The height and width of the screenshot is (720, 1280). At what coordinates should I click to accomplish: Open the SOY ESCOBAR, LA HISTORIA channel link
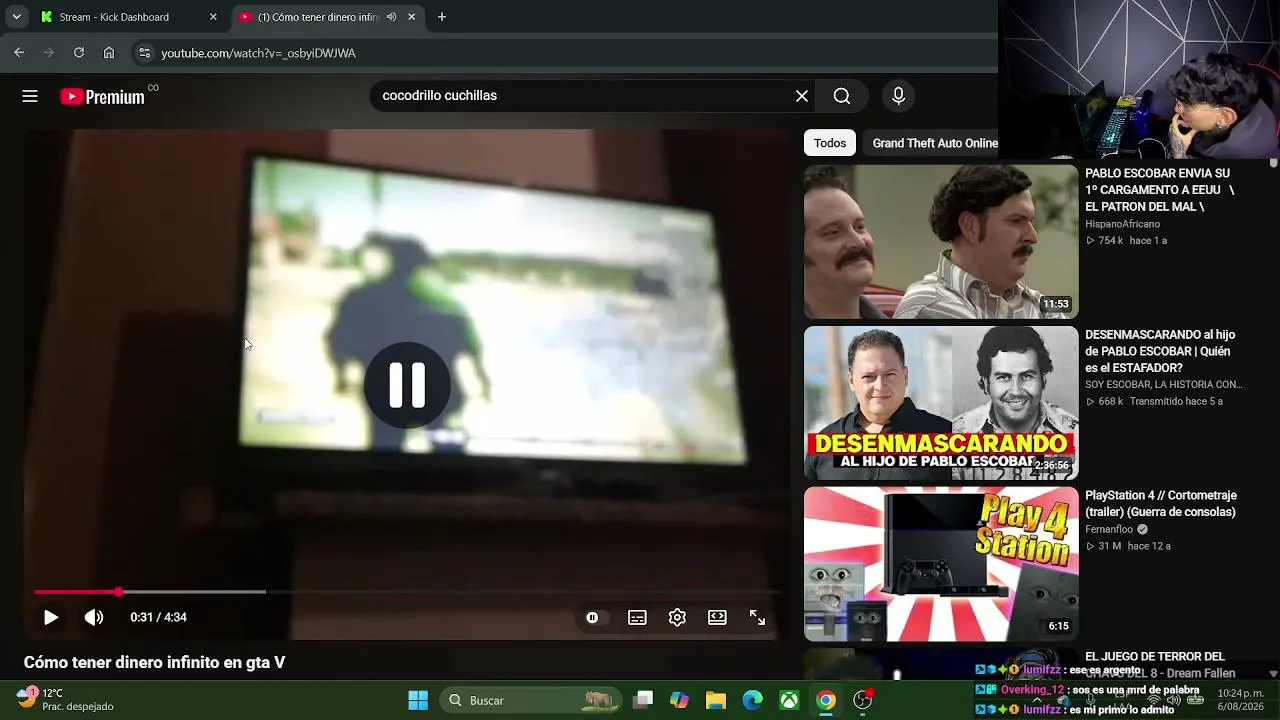click(x=1164, y=385)
